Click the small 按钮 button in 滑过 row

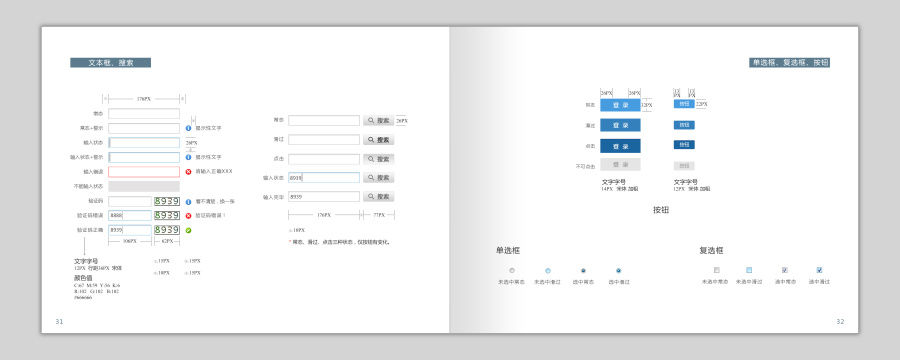coord(684,125)
